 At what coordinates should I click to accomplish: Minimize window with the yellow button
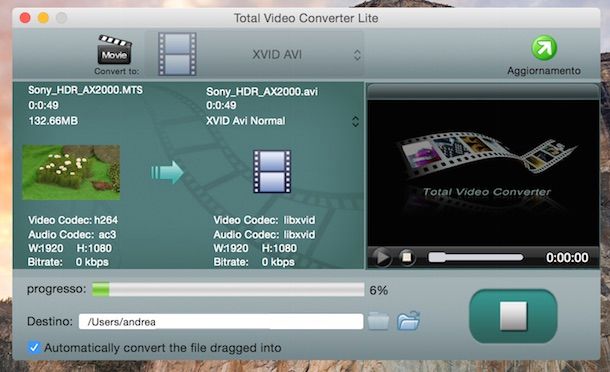43,18
